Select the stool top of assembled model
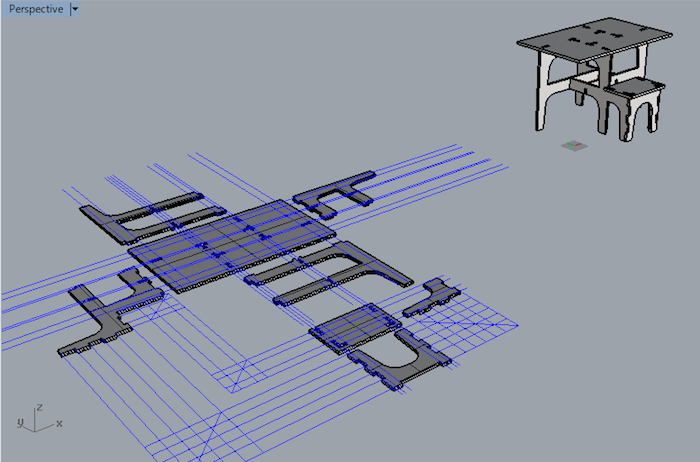Image resolution: width=700 pixels, height=462 pixels. tap(634, 87)
